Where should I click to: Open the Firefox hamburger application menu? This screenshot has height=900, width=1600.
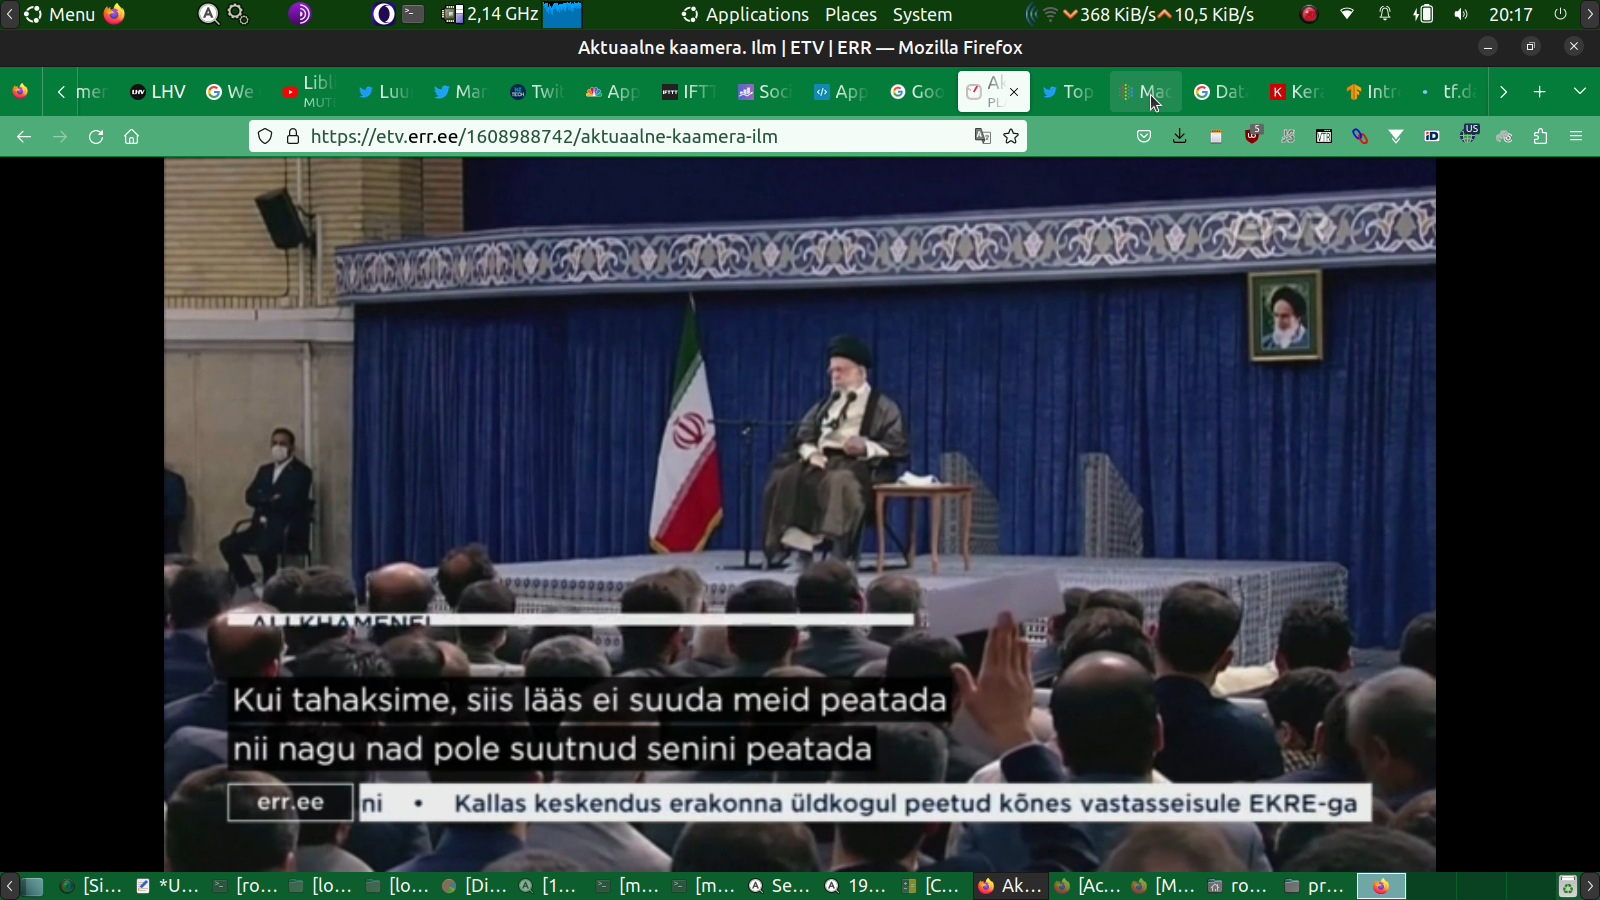tap(1576, 137)
